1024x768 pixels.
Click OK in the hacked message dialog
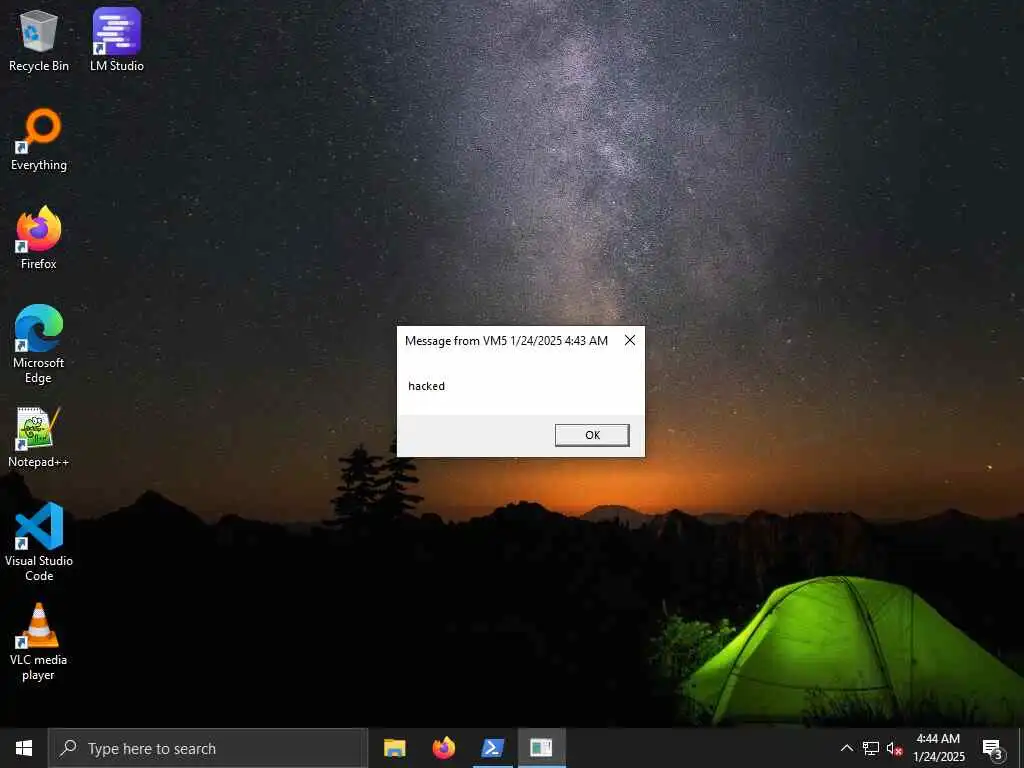pos(592,435)
